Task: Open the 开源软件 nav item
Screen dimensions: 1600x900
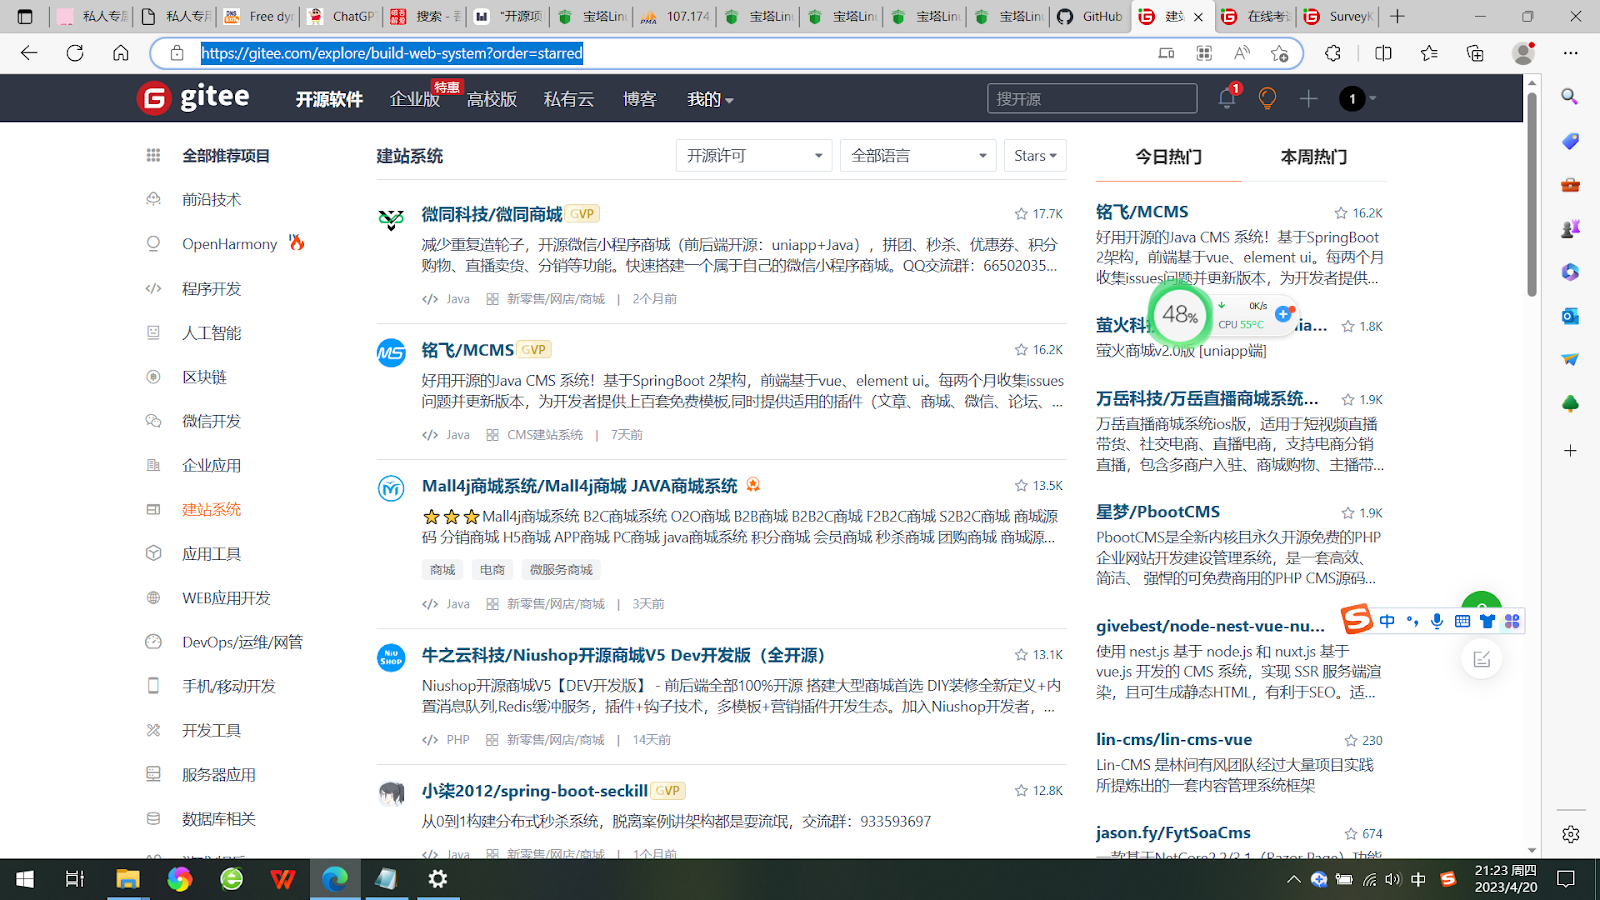Action: [x=329, y=99]
